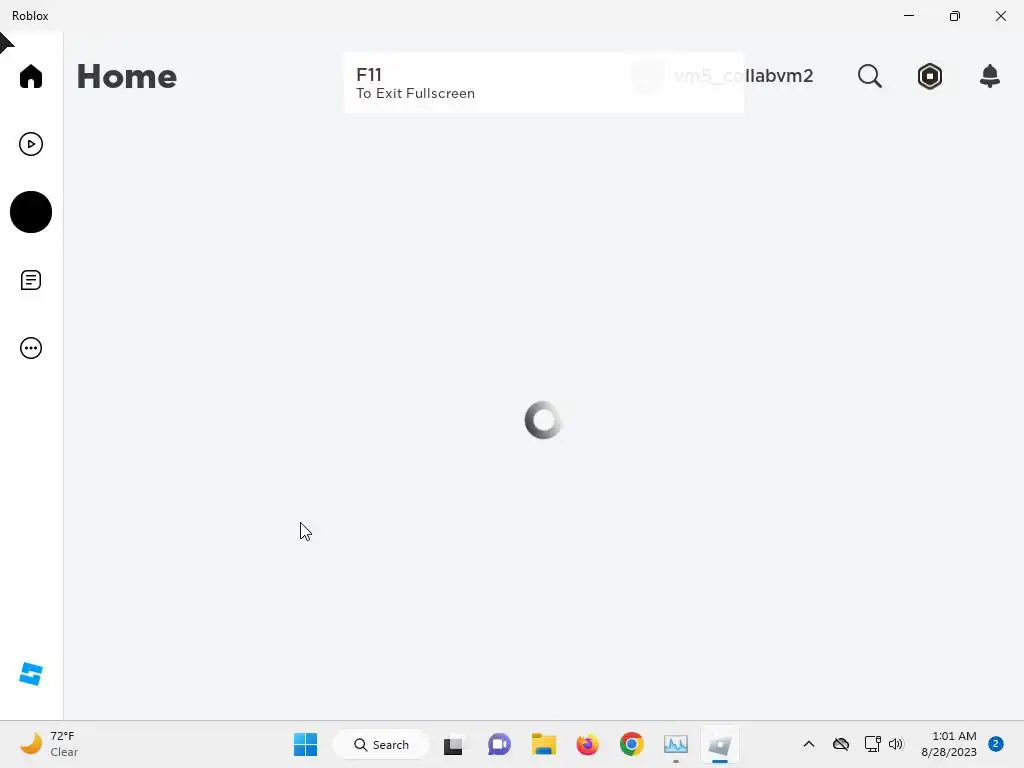Open the weather widget showing 72°F

click(x=49, y=744)
